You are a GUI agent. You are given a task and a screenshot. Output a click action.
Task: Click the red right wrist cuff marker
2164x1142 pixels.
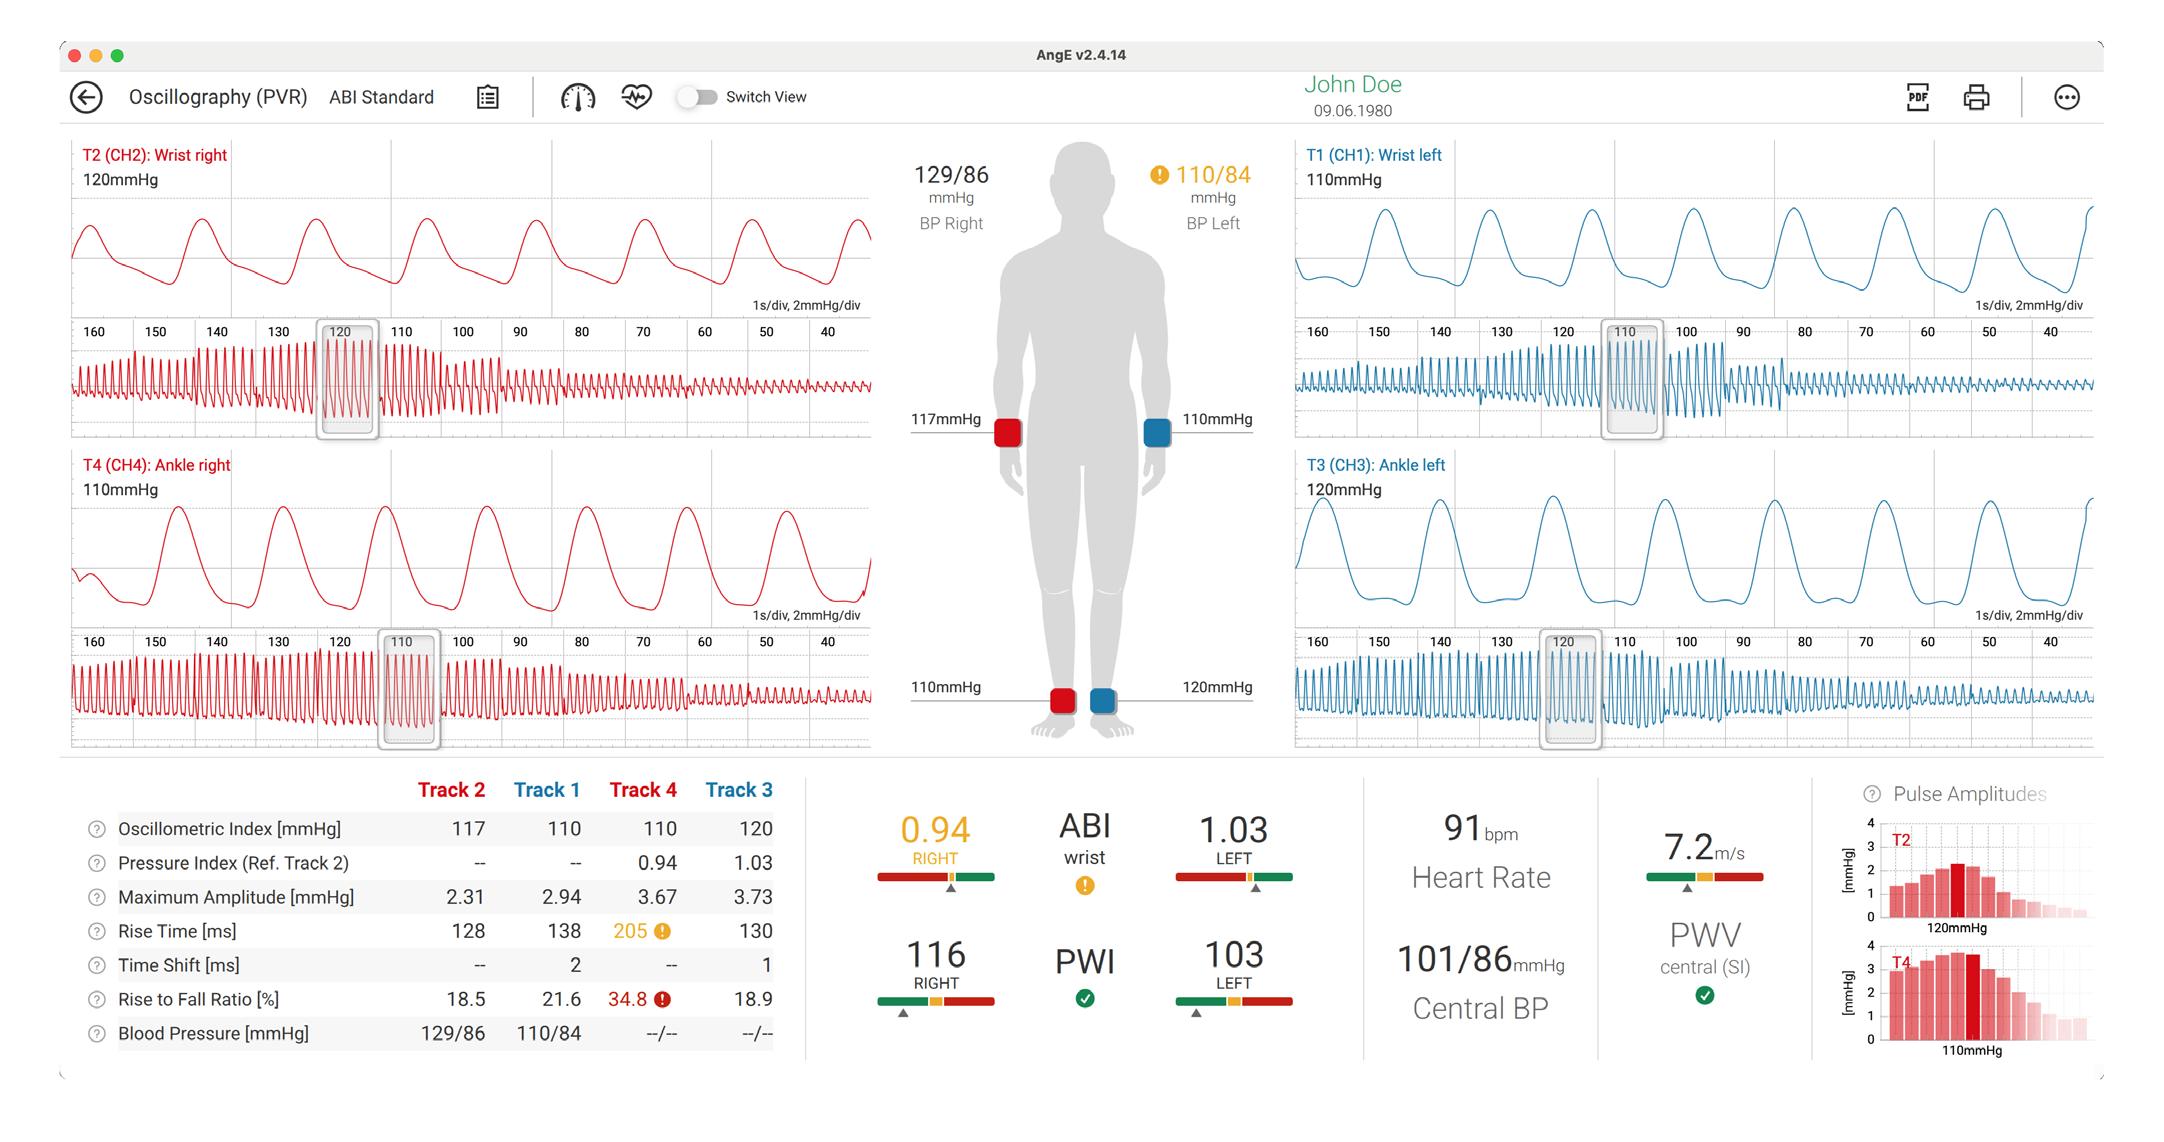pyautogui.click(x=1008, y=432)
